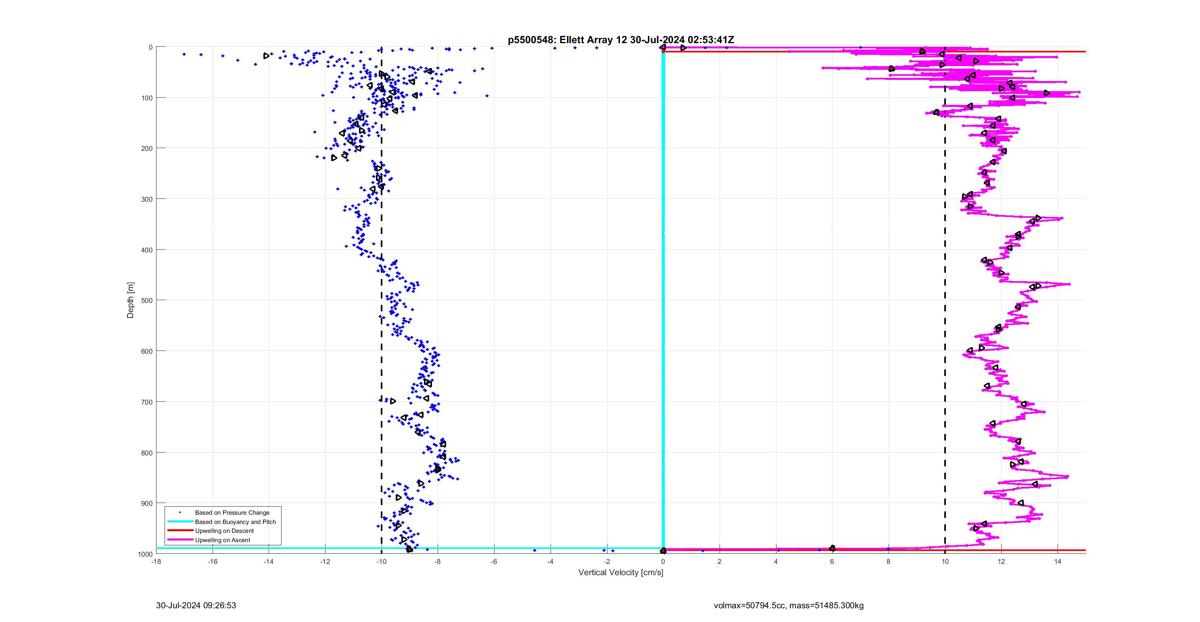The image size is (1200, 622).
Task: Select the 'Vertical Velocity [cm/s]' x-axis label
Action: [x=620, y=572]
